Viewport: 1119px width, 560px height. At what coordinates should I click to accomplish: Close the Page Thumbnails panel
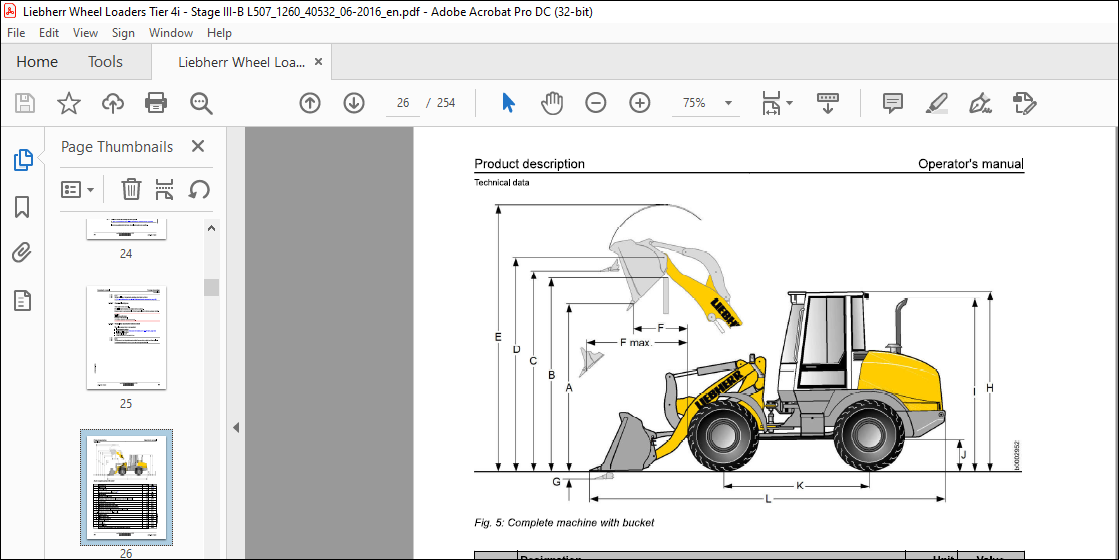[x=198, y=146]
